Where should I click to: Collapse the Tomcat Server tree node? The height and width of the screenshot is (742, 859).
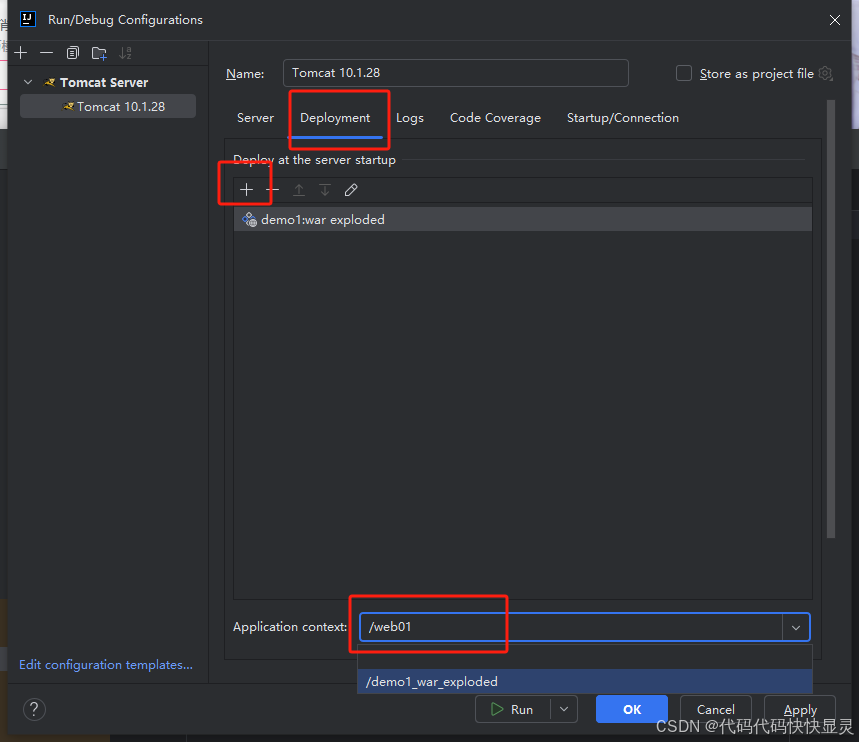tap(28, 82)
